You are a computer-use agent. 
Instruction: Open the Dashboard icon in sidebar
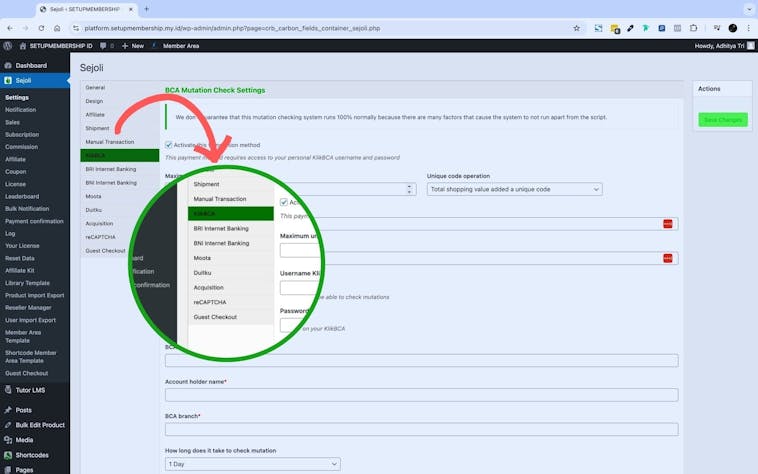coord(8,65)
